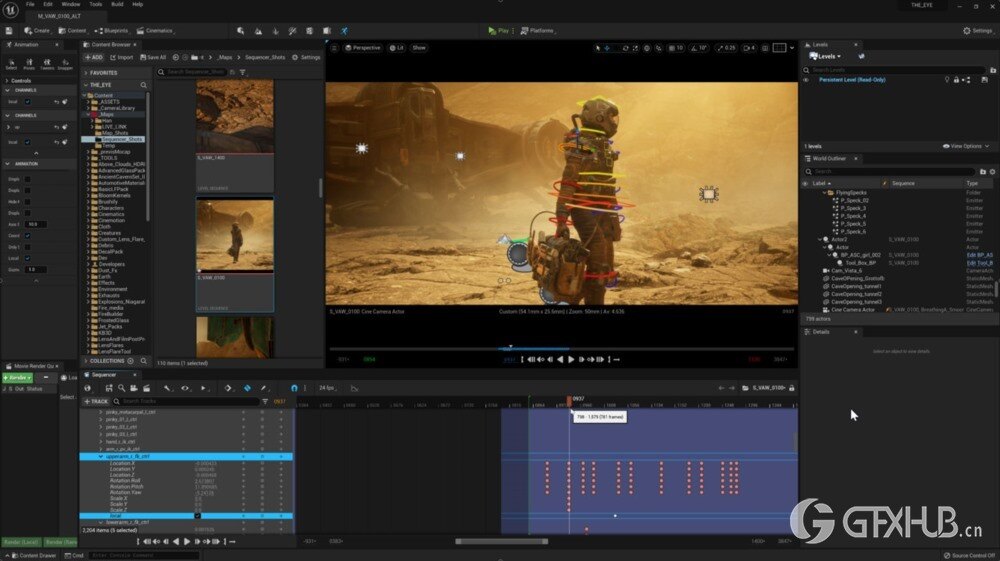Screen dimensions: 1000x561
Task: Toggle Persistent Level visibility eye
Action: click(805, 80)
